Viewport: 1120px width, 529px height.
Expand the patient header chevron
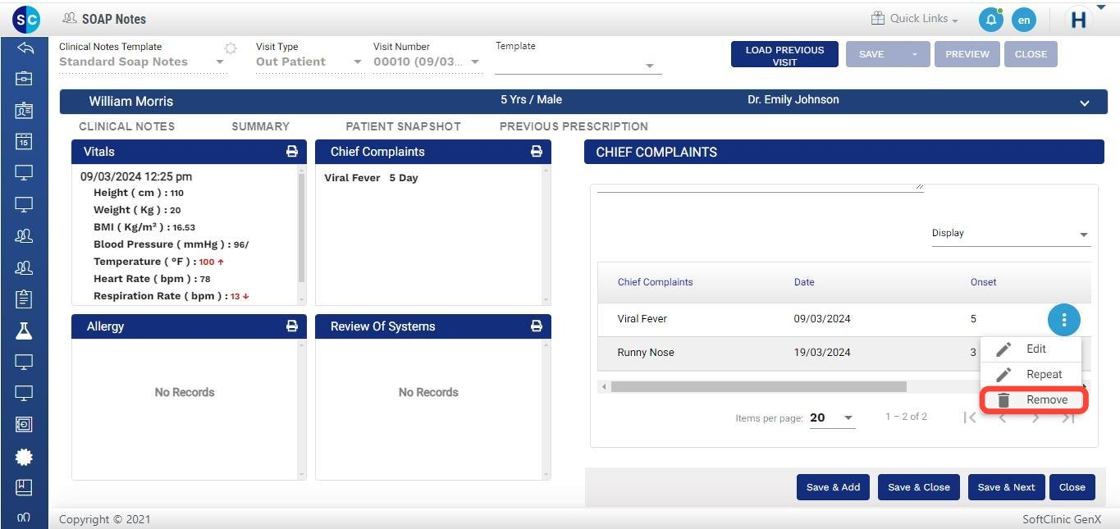pos(1085,103)
